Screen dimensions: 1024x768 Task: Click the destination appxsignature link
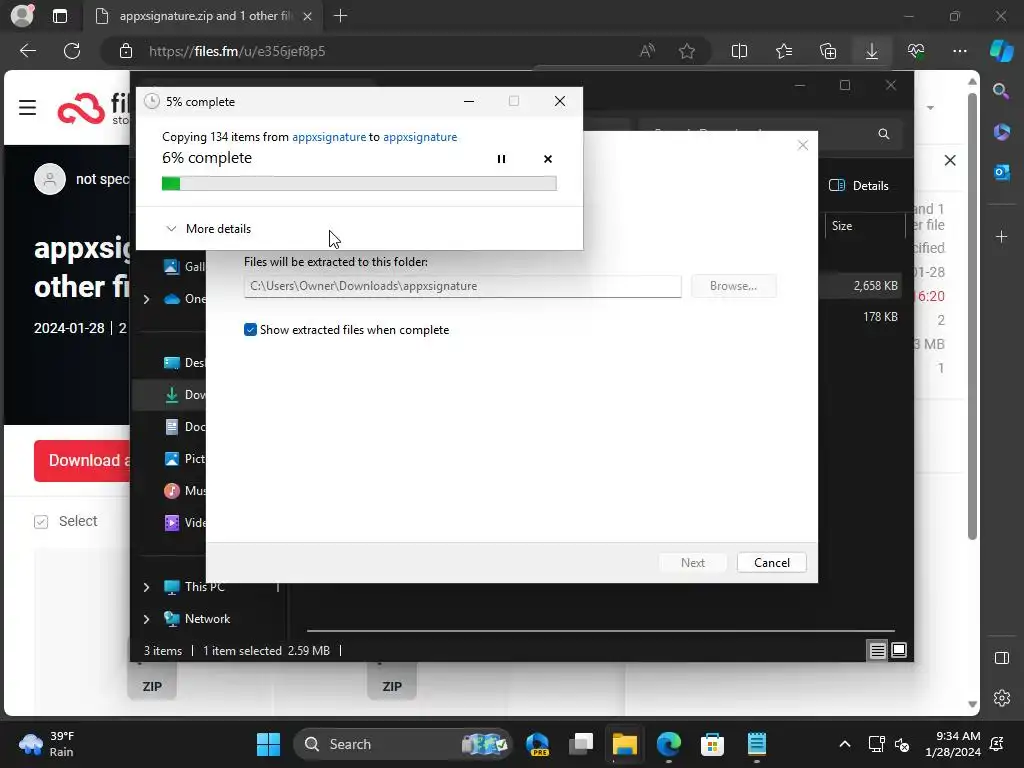420,136
